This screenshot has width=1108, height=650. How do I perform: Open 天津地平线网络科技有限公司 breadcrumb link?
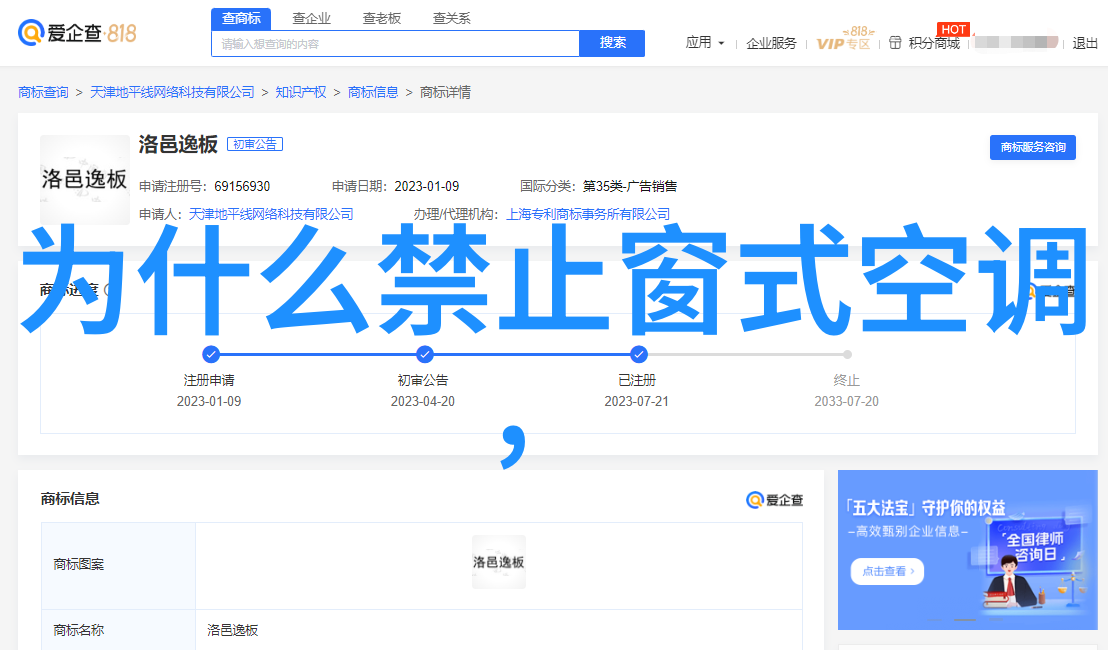[172, 93]
